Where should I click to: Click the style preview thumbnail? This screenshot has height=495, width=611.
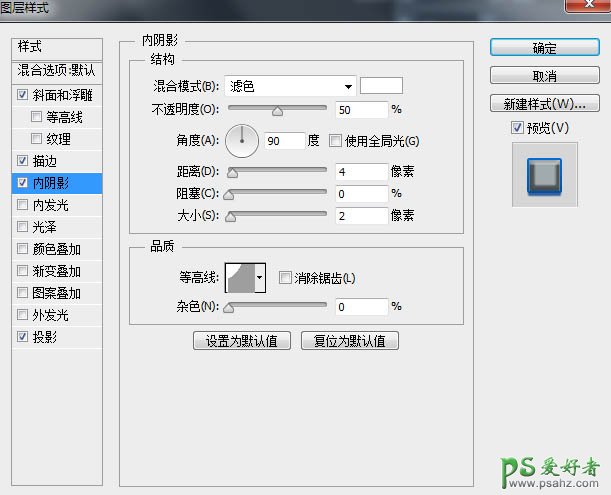tap(544, 174)
